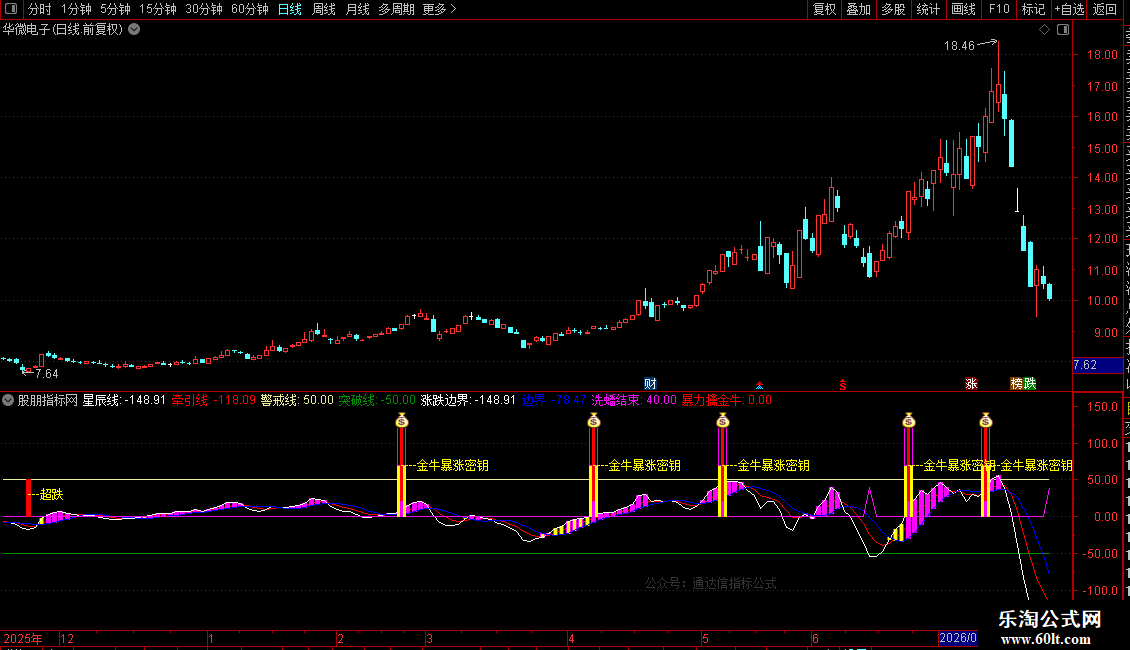1130x650 pixels.
Task: Click the 警戒线 50.00 label
Action: tap(297, 400)
